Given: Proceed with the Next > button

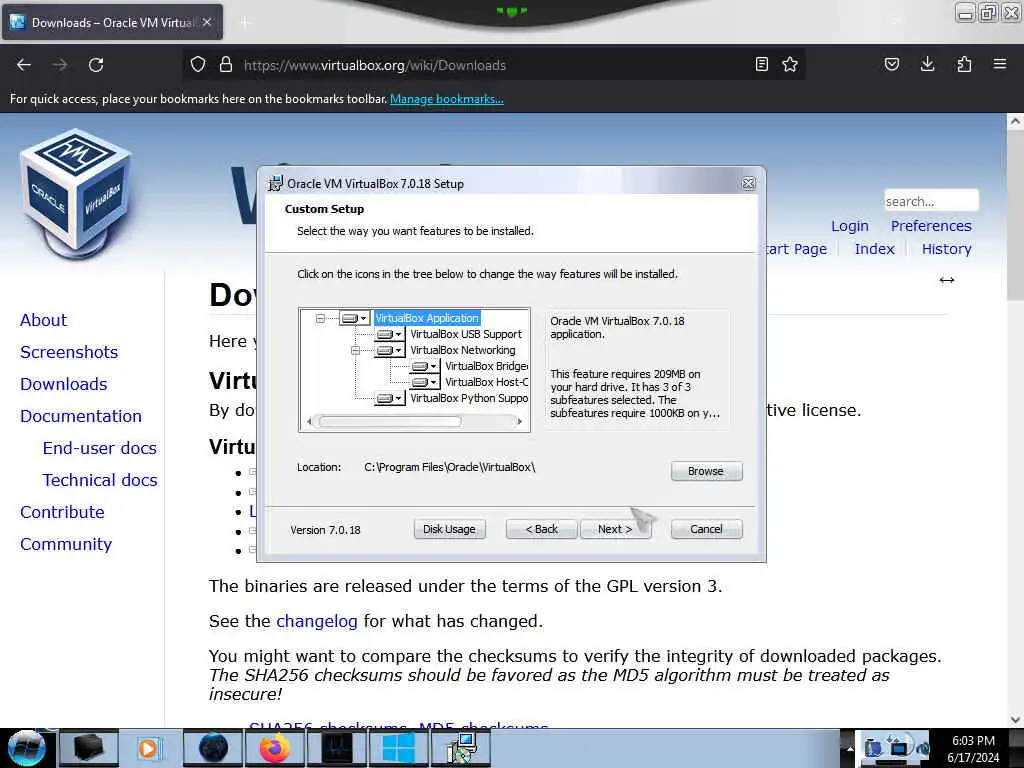Looking at the screenshot, I should [615, 529].
